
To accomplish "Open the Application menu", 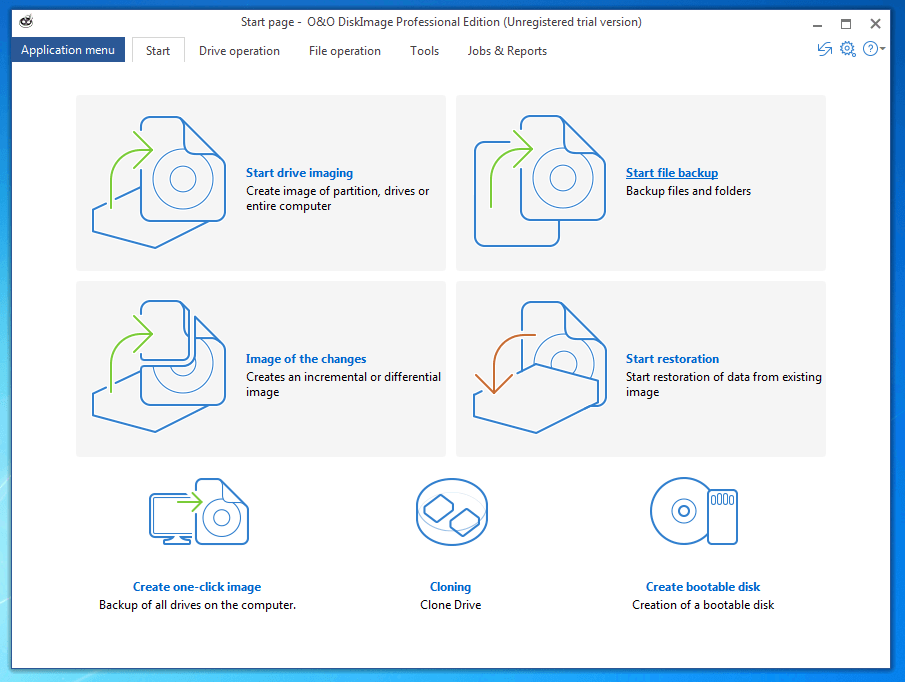I will click(x=68, y=50).
